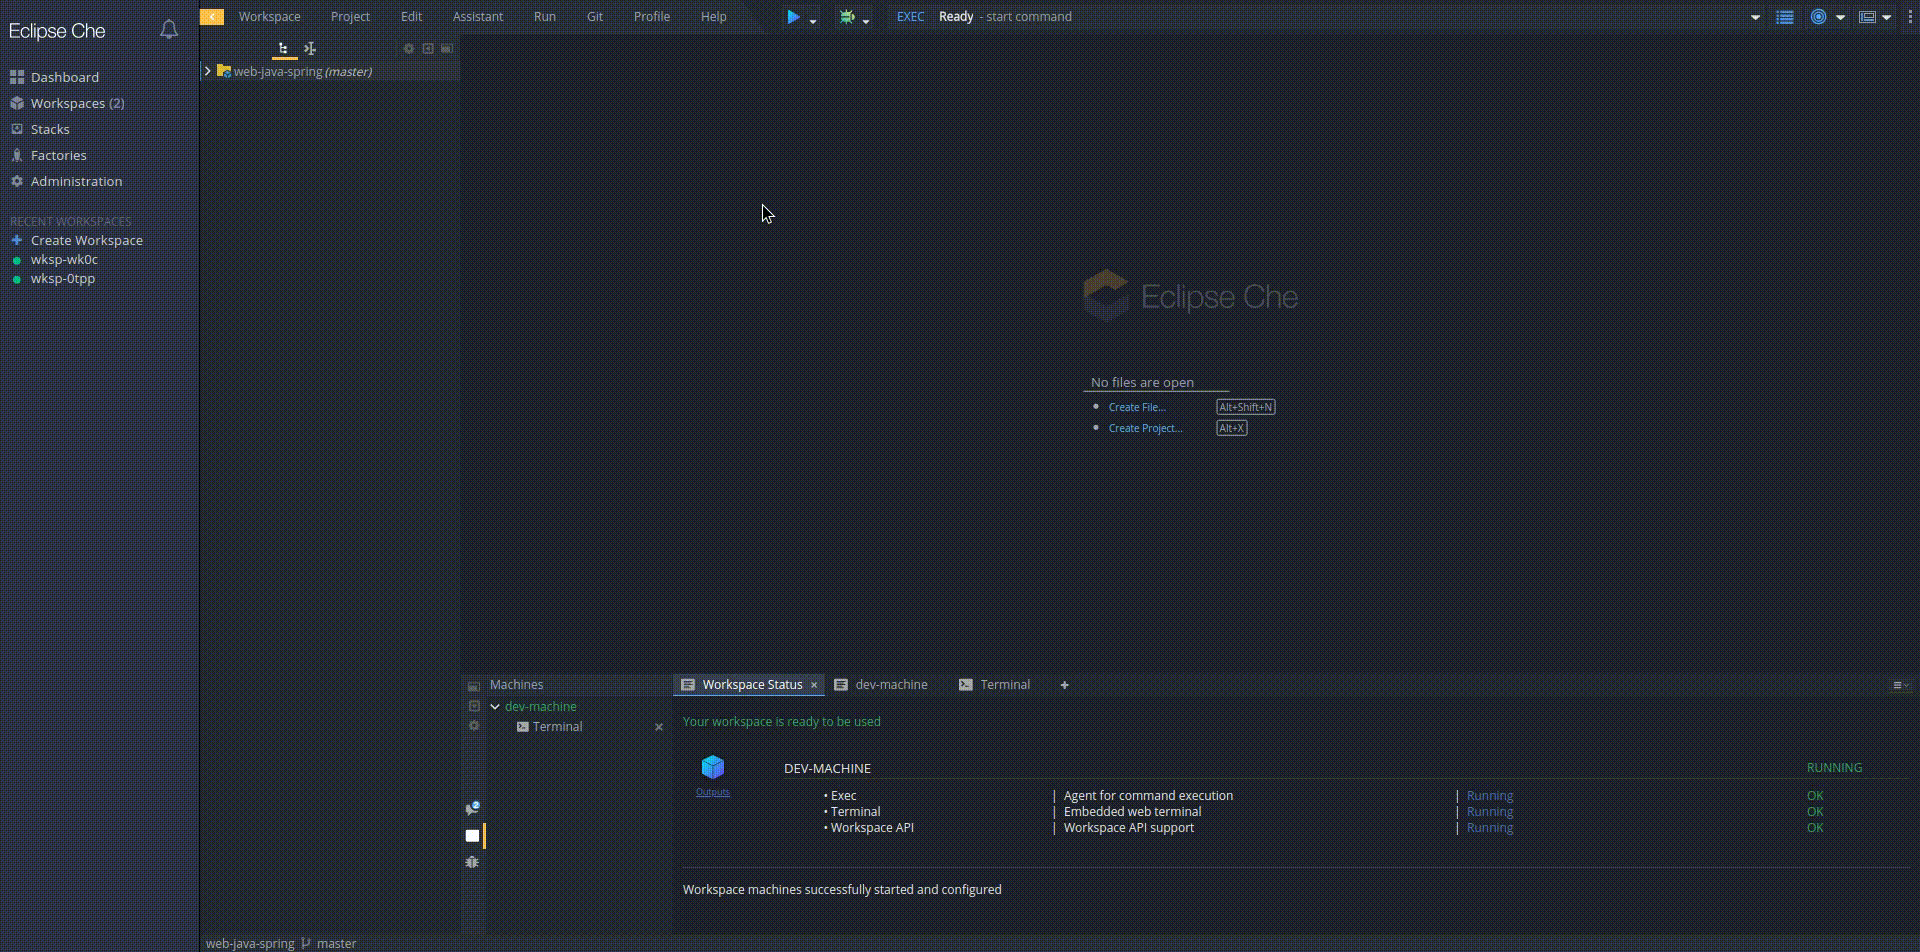Collapse the dev-machine node in Machines panel
This screenshot has height=952, width=1920.
[x=495, y=706]
